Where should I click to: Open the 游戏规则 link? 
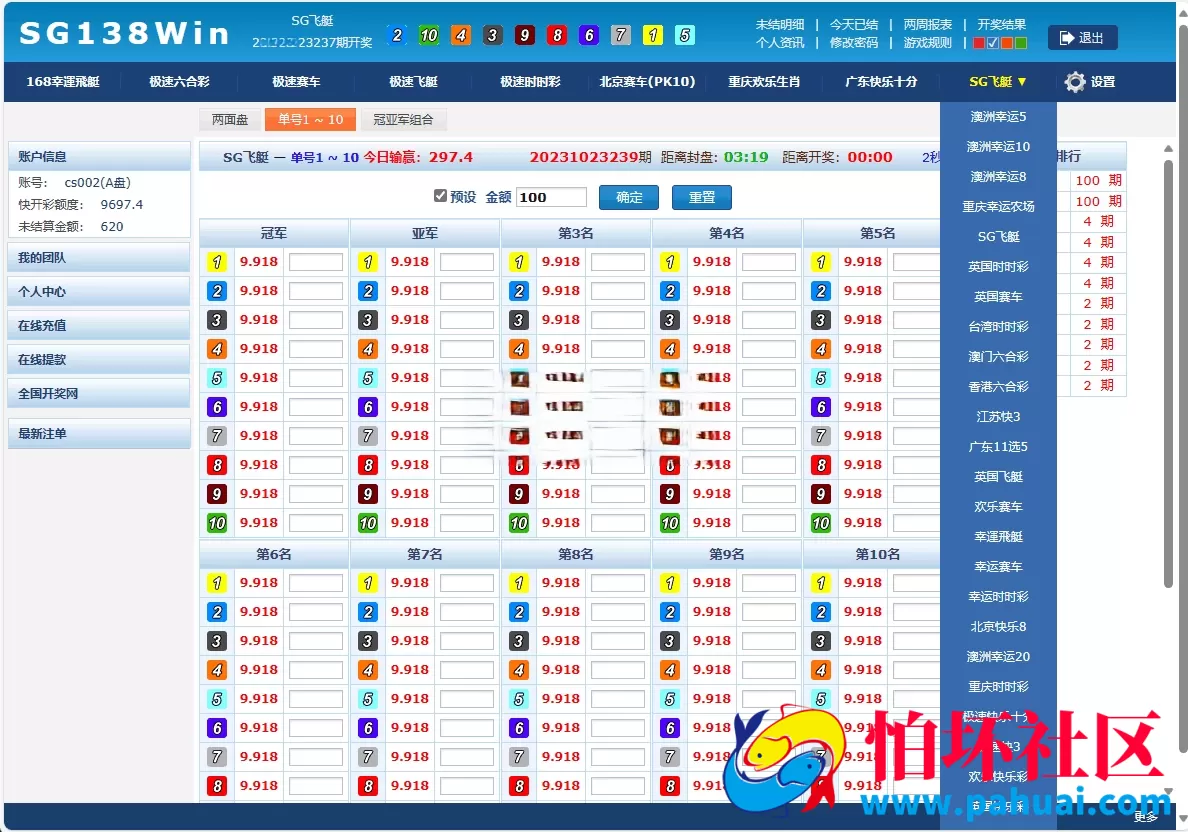pos(927,42)
